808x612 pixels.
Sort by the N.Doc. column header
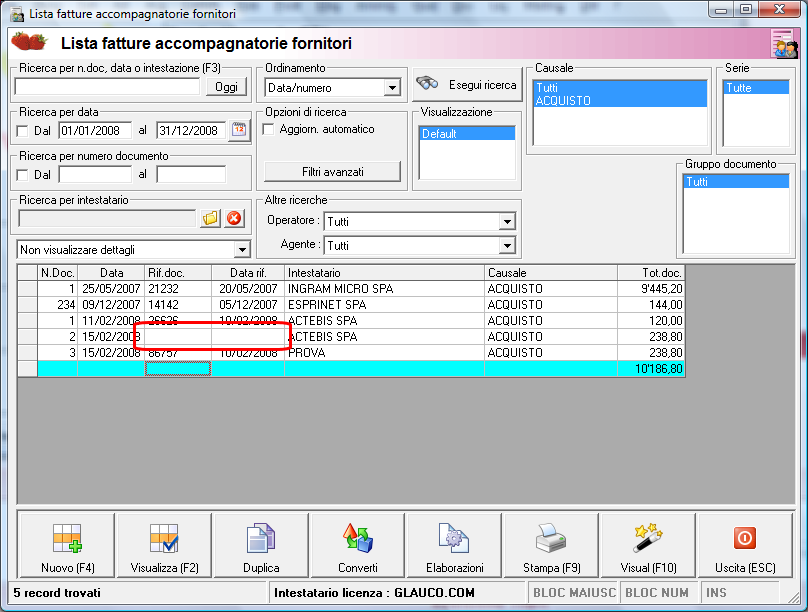point(58,273)
